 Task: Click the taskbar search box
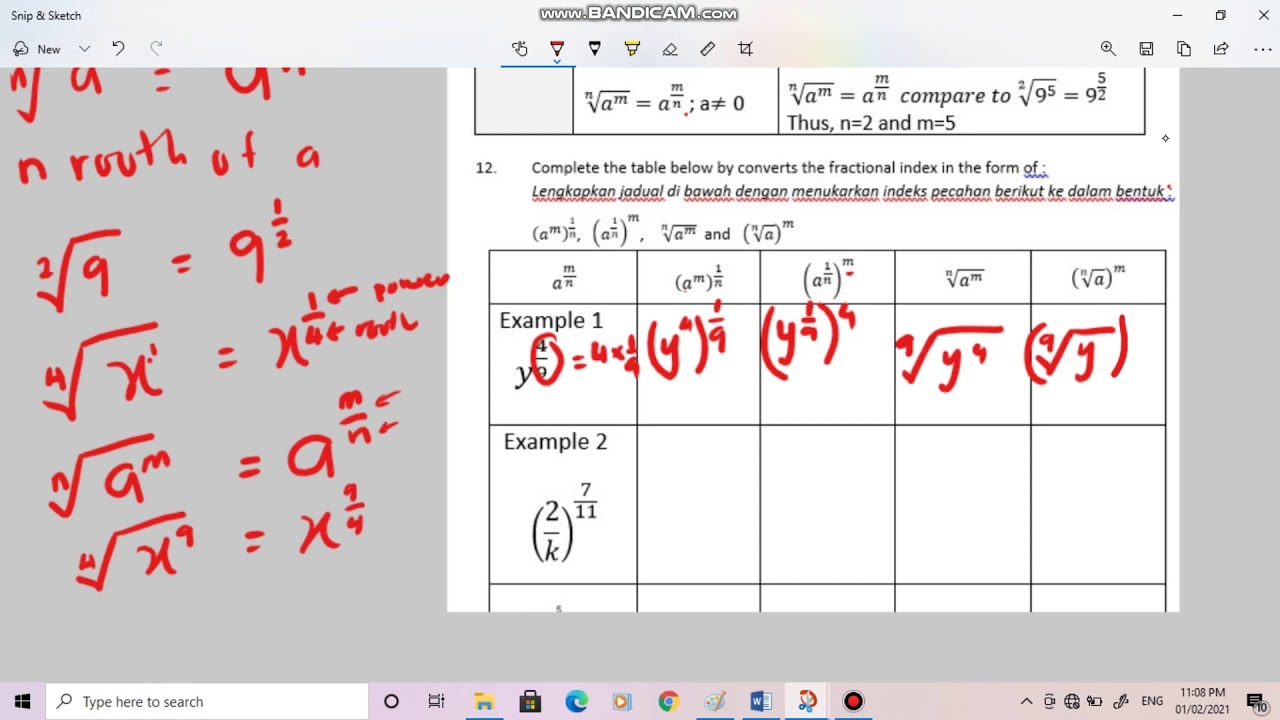click(x=208, y=701)
